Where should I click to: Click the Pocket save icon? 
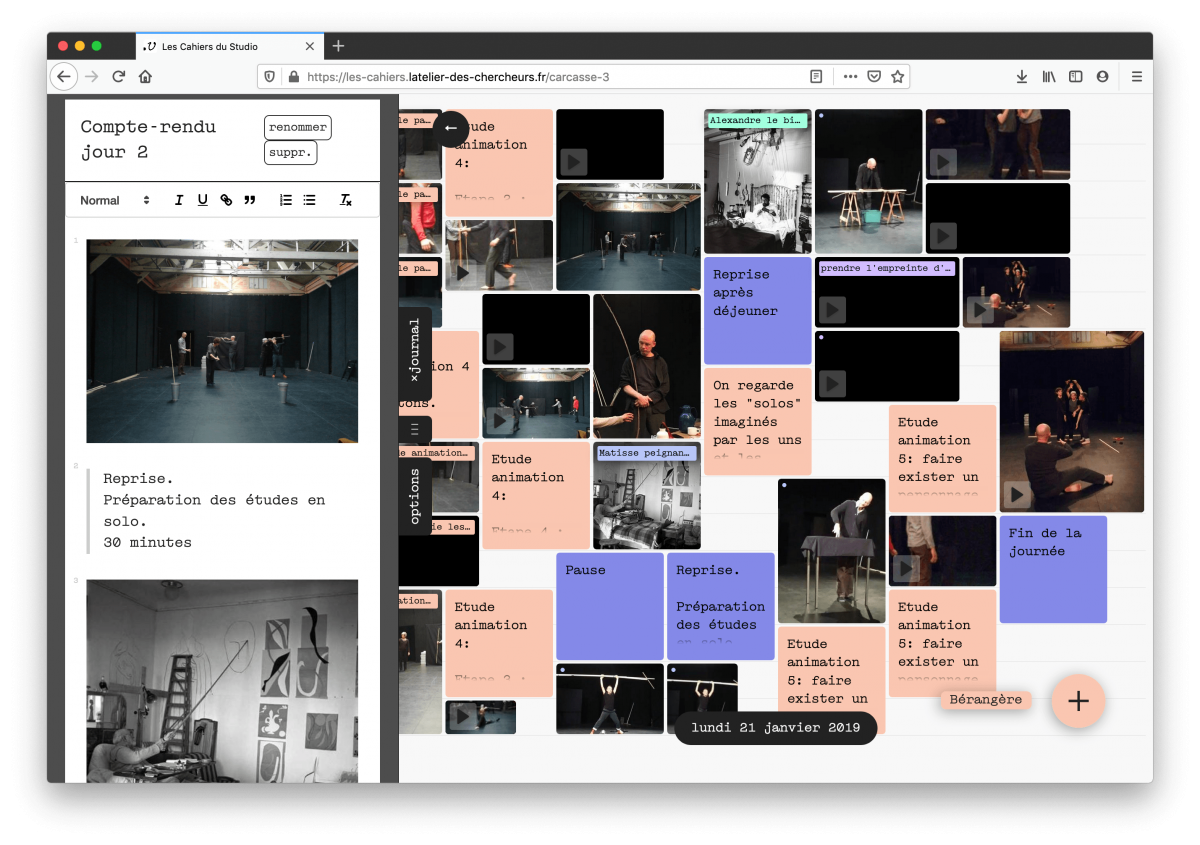click(874, 76)
